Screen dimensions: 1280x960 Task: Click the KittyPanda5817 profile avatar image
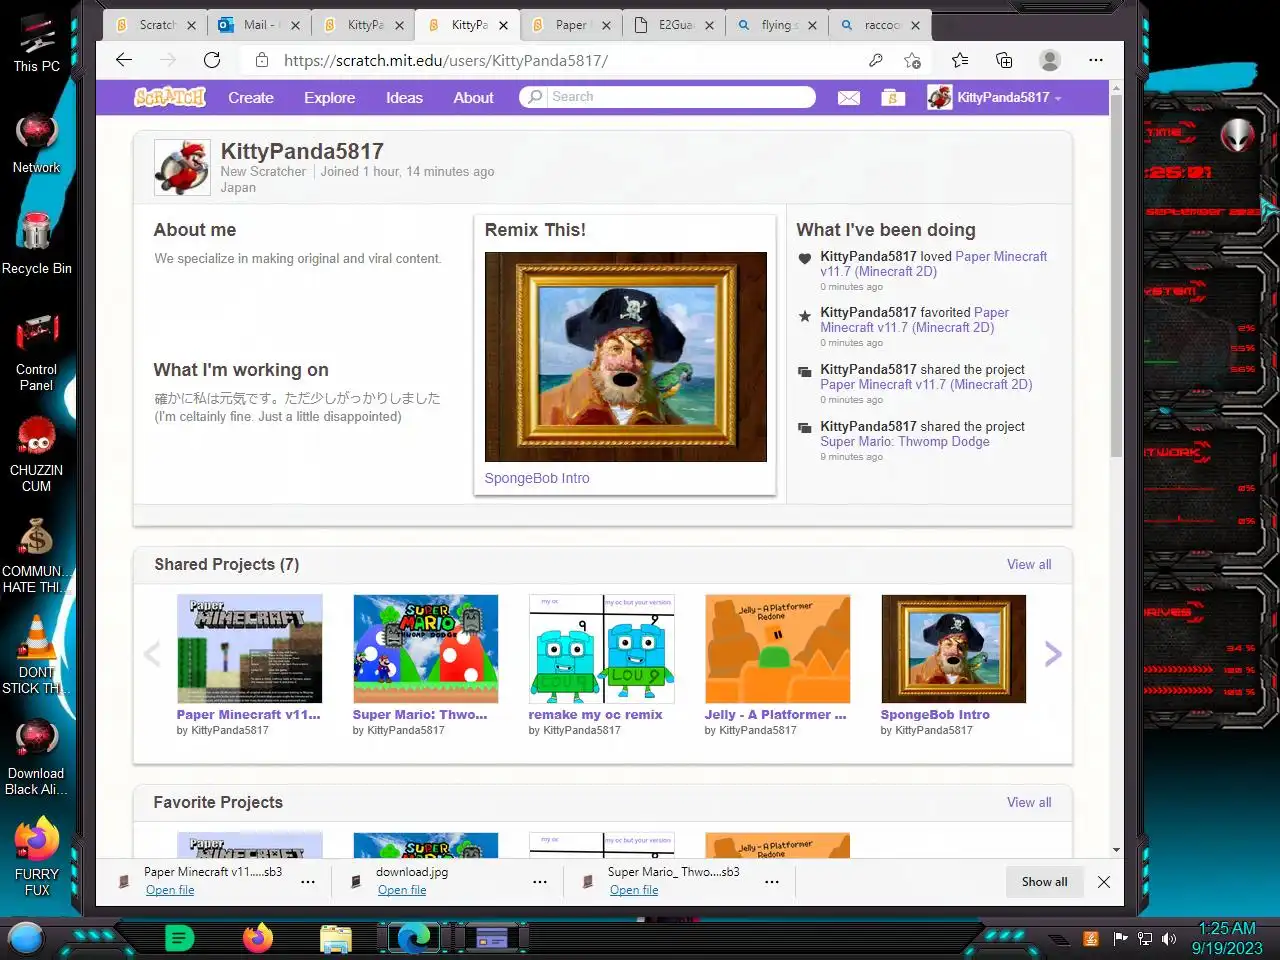[182, 167]
